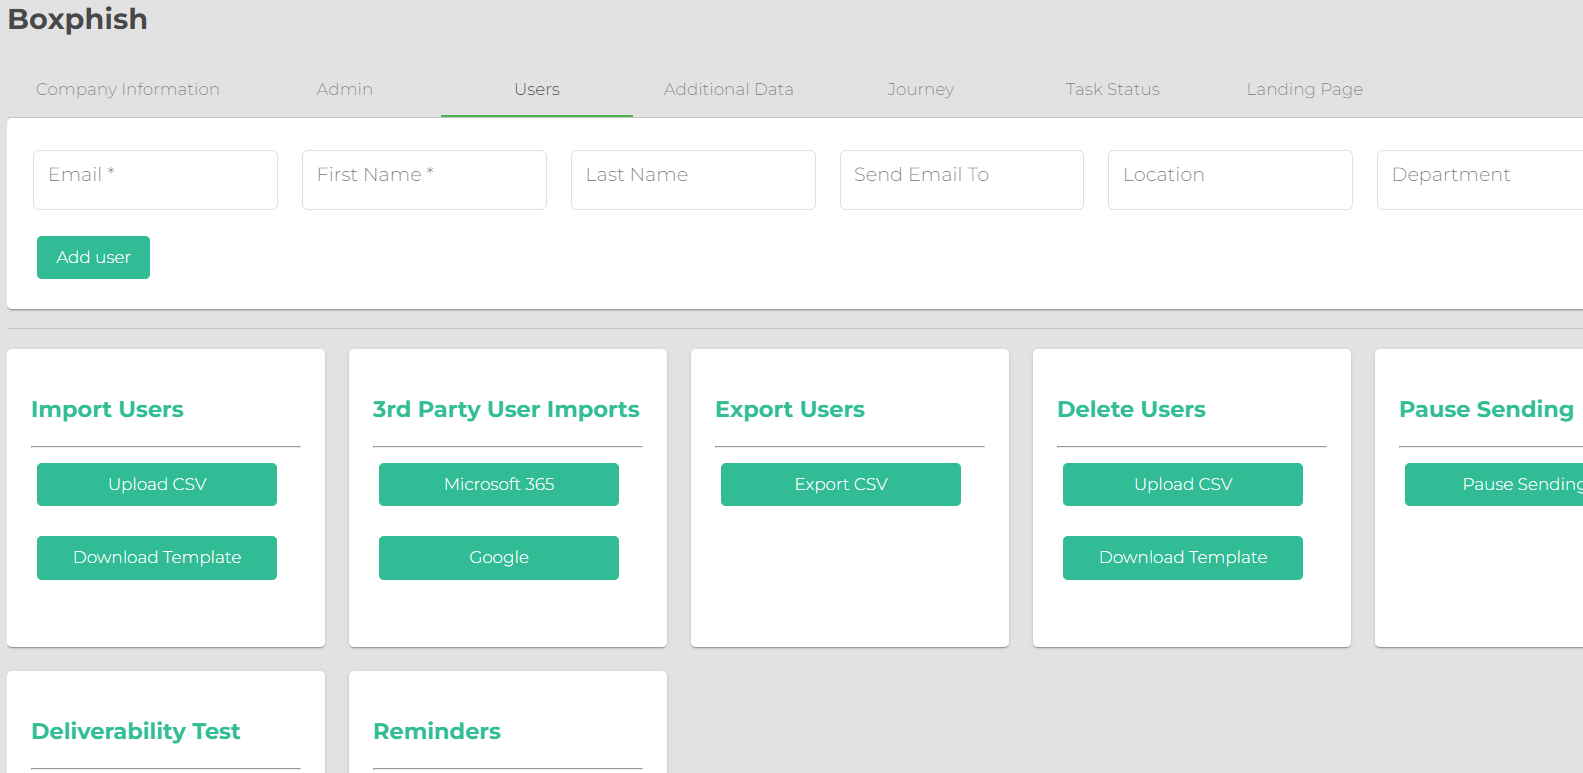Image resolution: width=1583 pixels, height=773 pixels.
Task: Open the Task Status tab
Action: click(1113, 89)
